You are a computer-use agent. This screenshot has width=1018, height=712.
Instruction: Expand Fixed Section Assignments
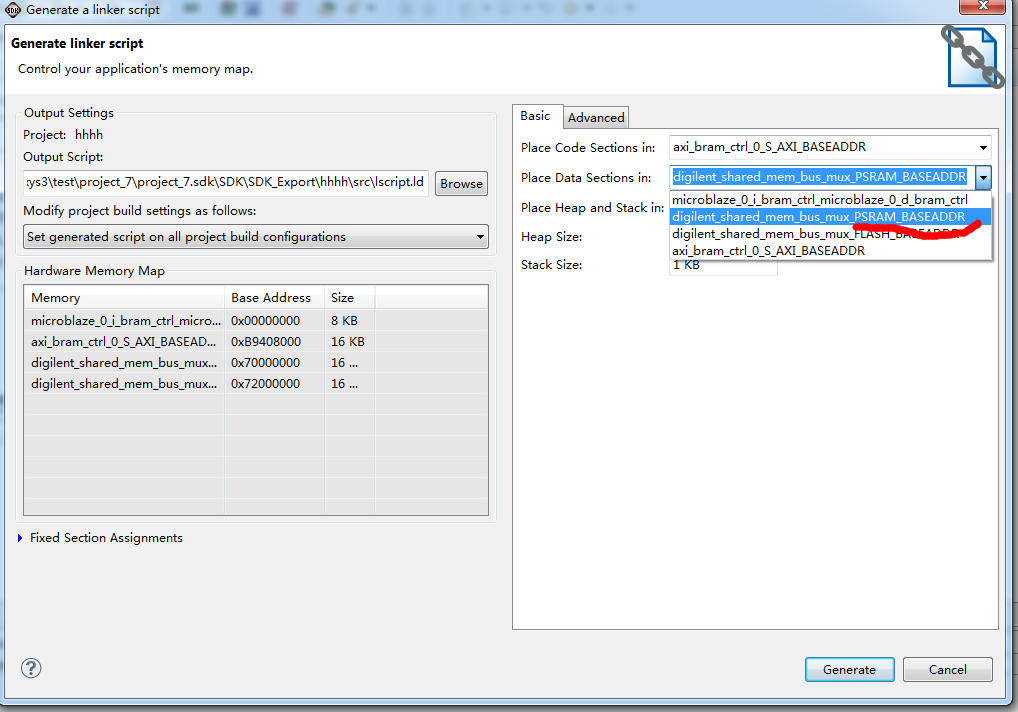(x=20, y=538)
